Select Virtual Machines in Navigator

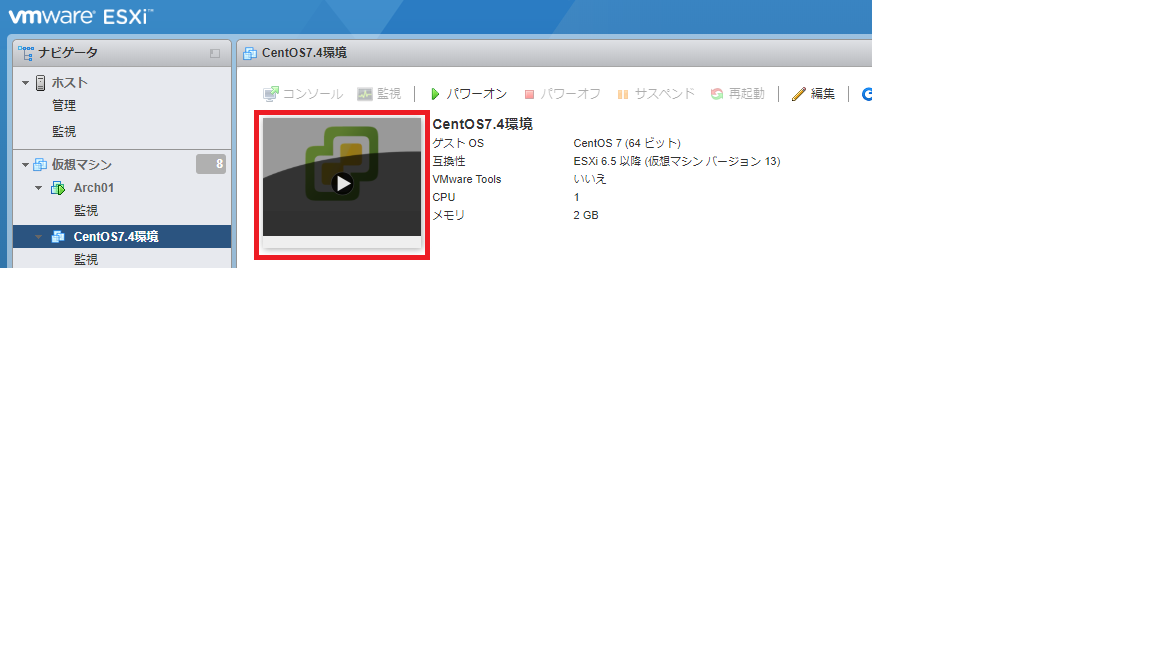[82, 165]
